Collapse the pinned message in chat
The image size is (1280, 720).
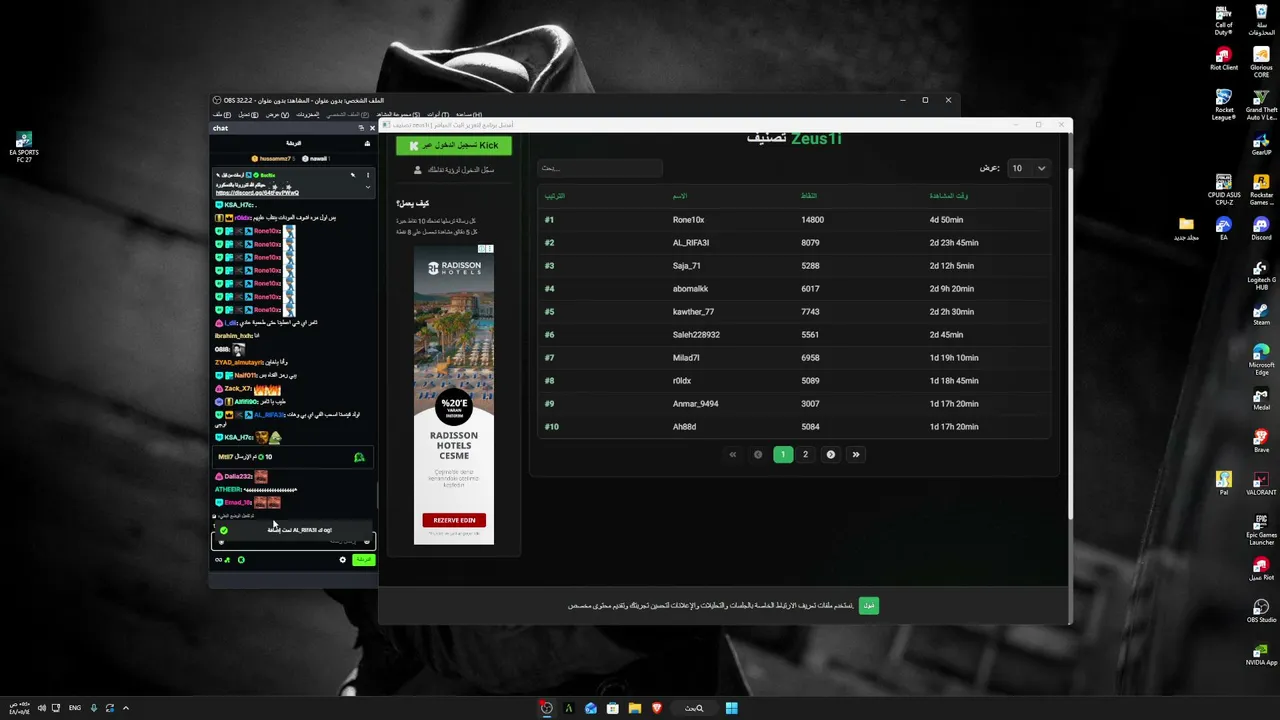point(367,187)
